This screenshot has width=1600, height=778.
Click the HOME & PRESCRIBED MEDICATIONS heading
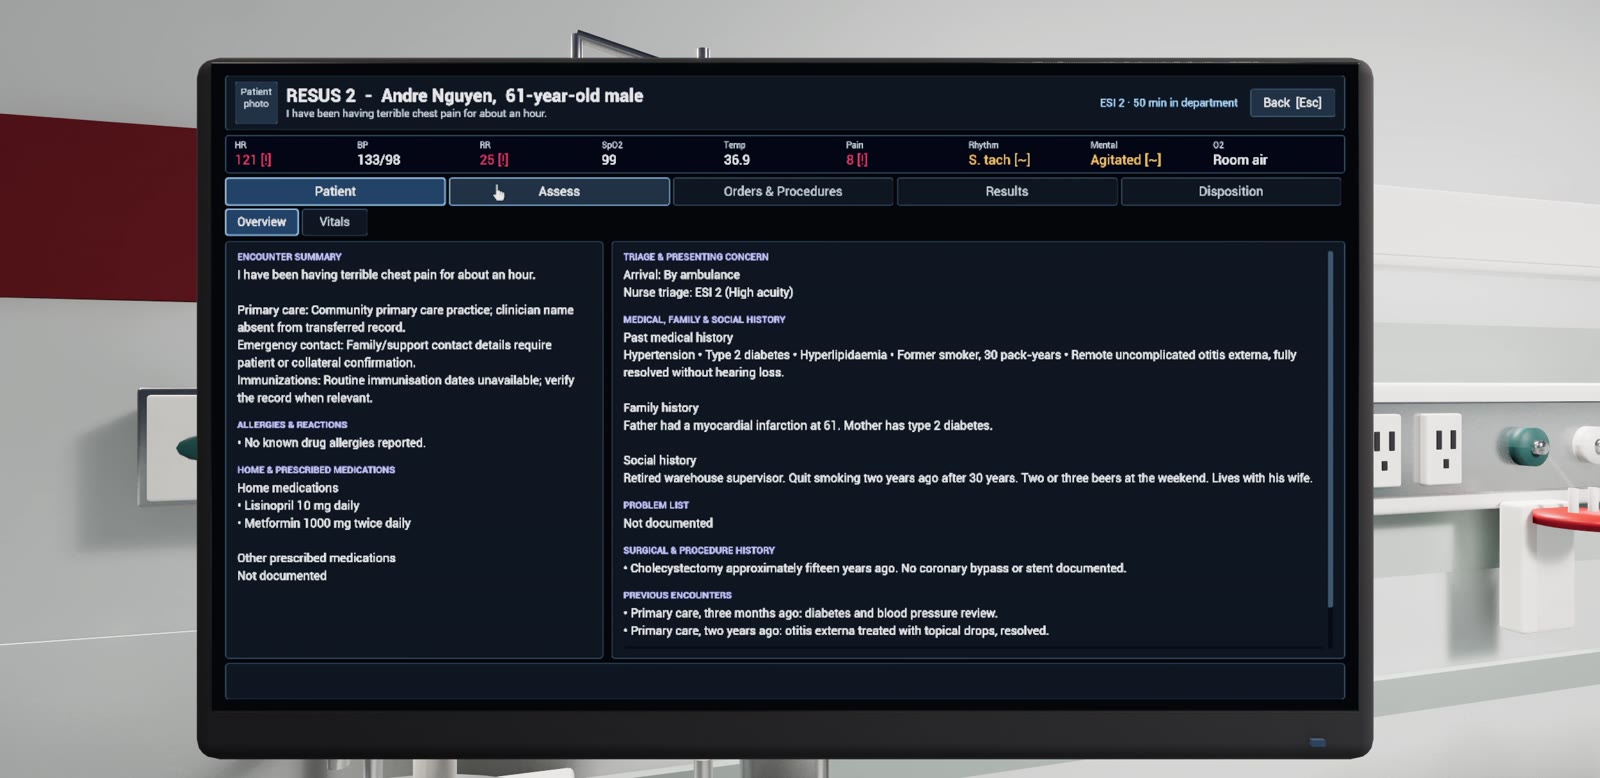click(x=316, y=470)
